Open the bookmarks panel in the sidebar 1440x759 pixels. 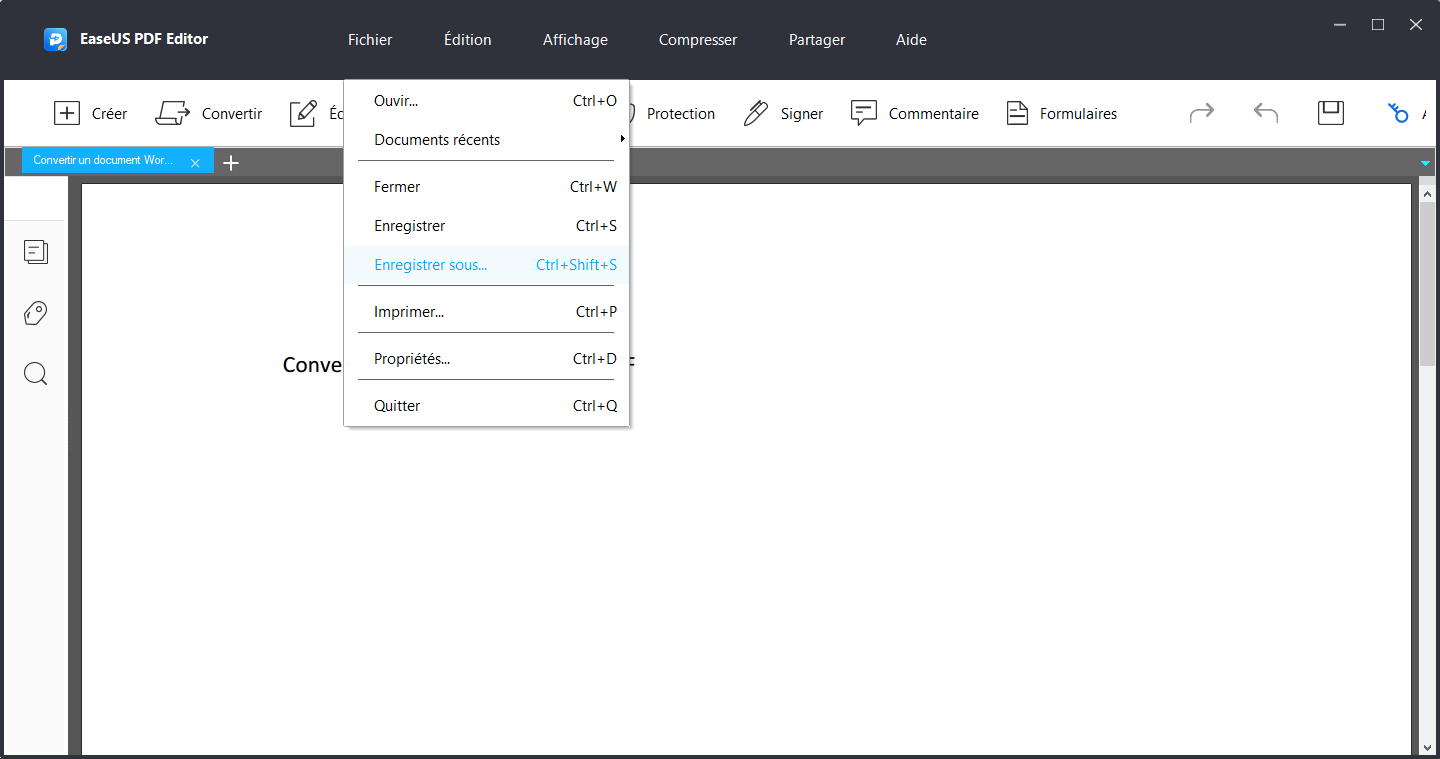tap(35, 313)
